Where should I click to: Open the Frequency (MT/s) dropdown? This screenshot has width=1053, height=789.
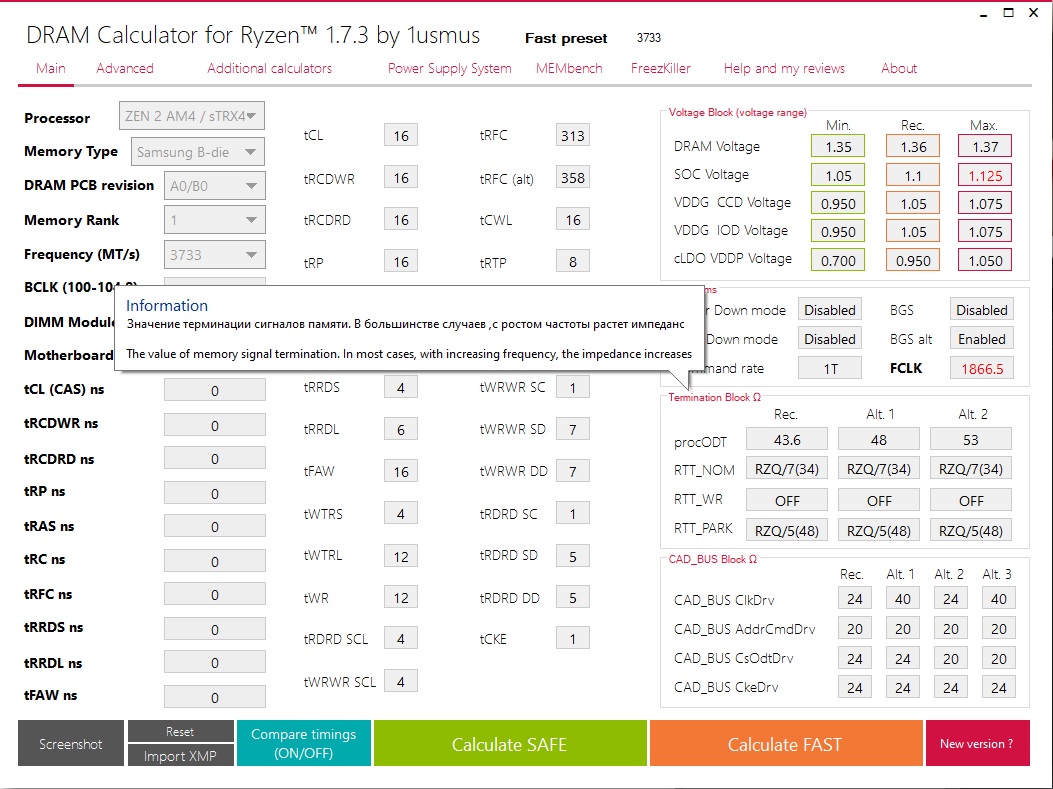click(214, 254)
